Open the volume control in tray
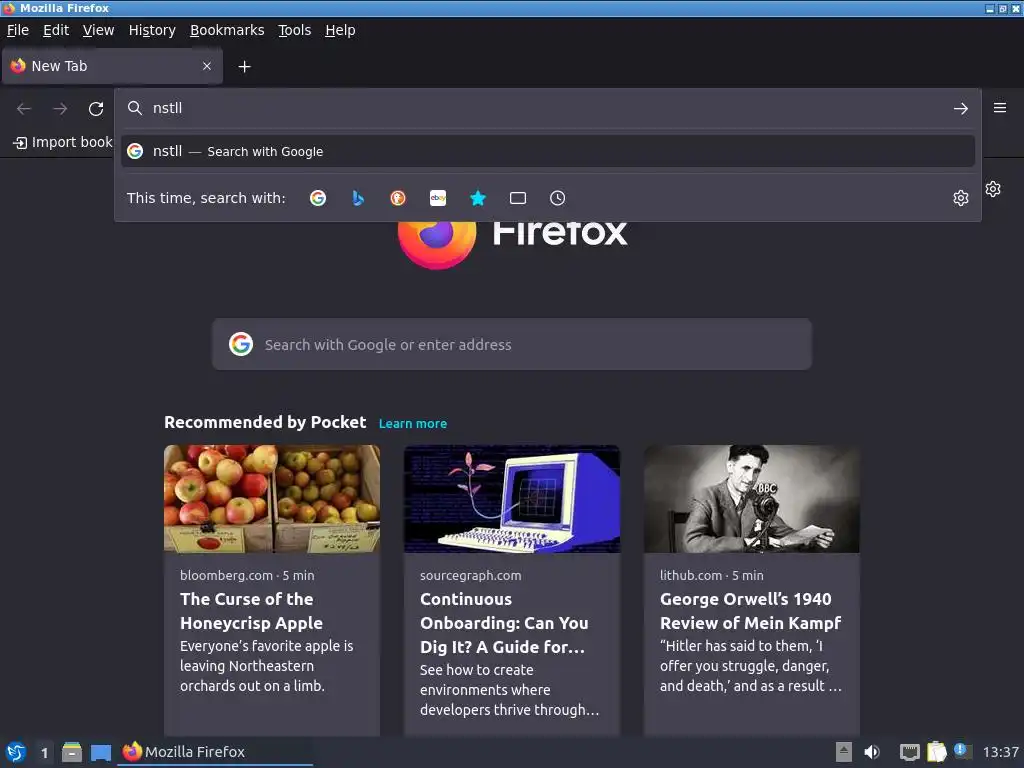Image resolution: width=1024 pixels, height=768 pixels. point(872,752)
